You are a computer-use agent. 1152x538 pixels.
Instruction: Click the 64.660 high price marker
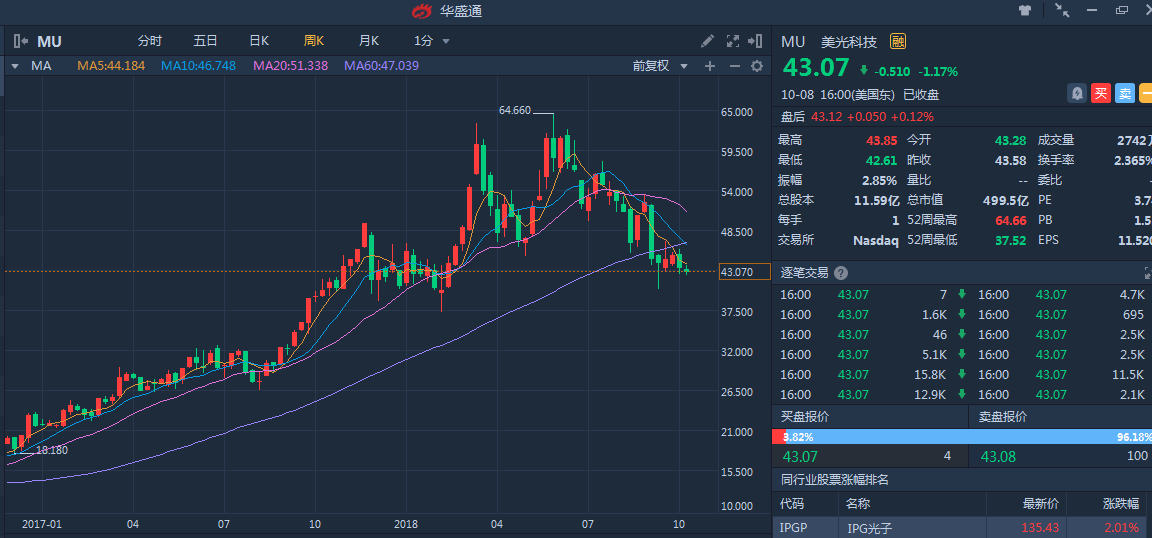515,111
